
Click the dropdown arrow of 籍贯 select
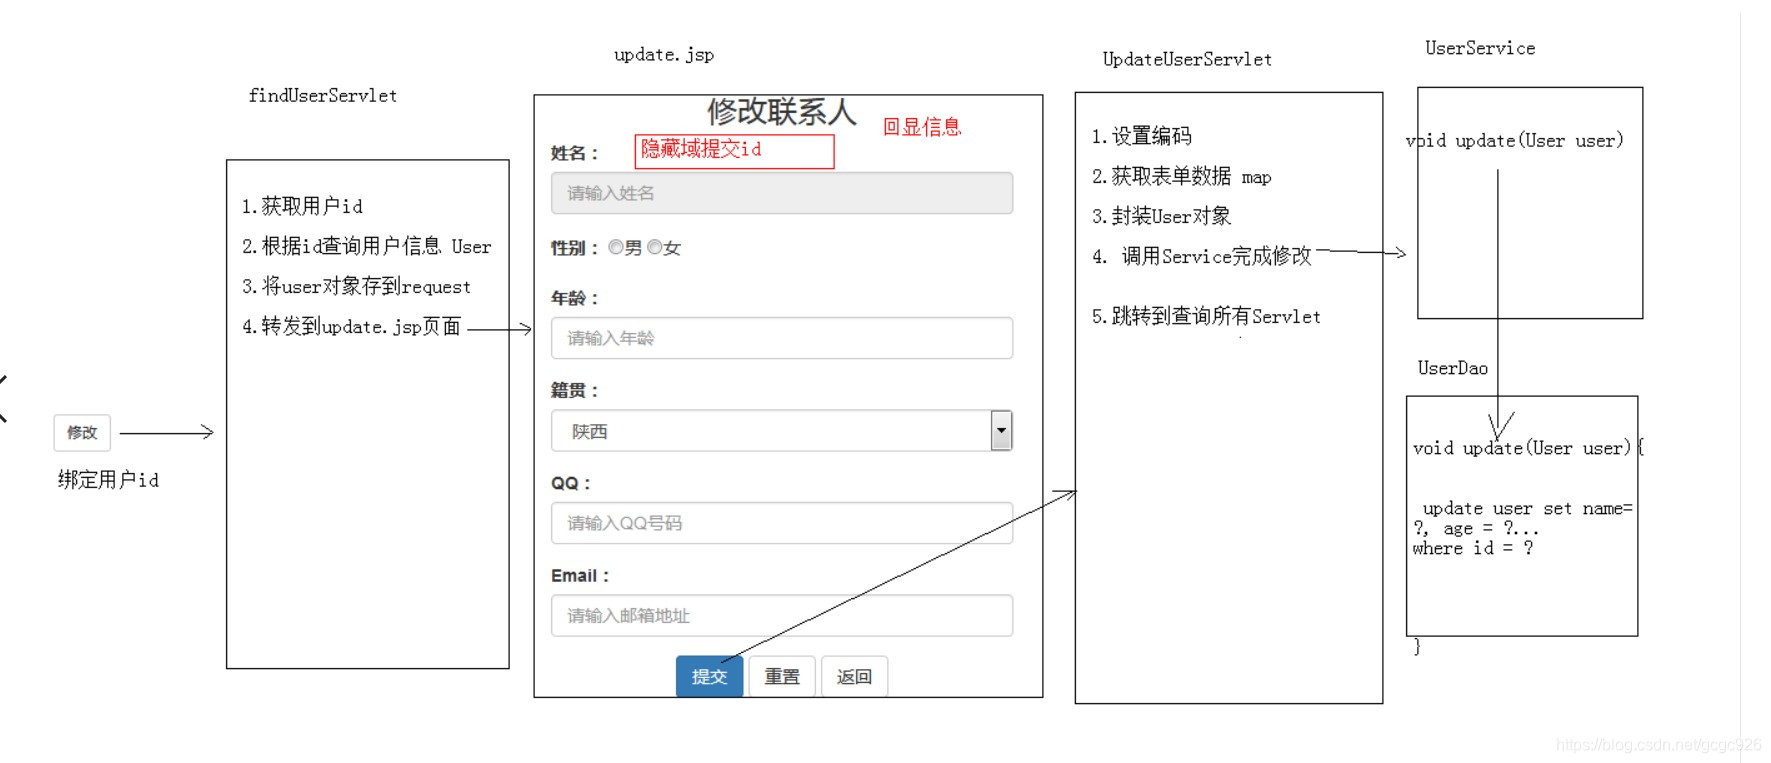[x=1001, y=431]
